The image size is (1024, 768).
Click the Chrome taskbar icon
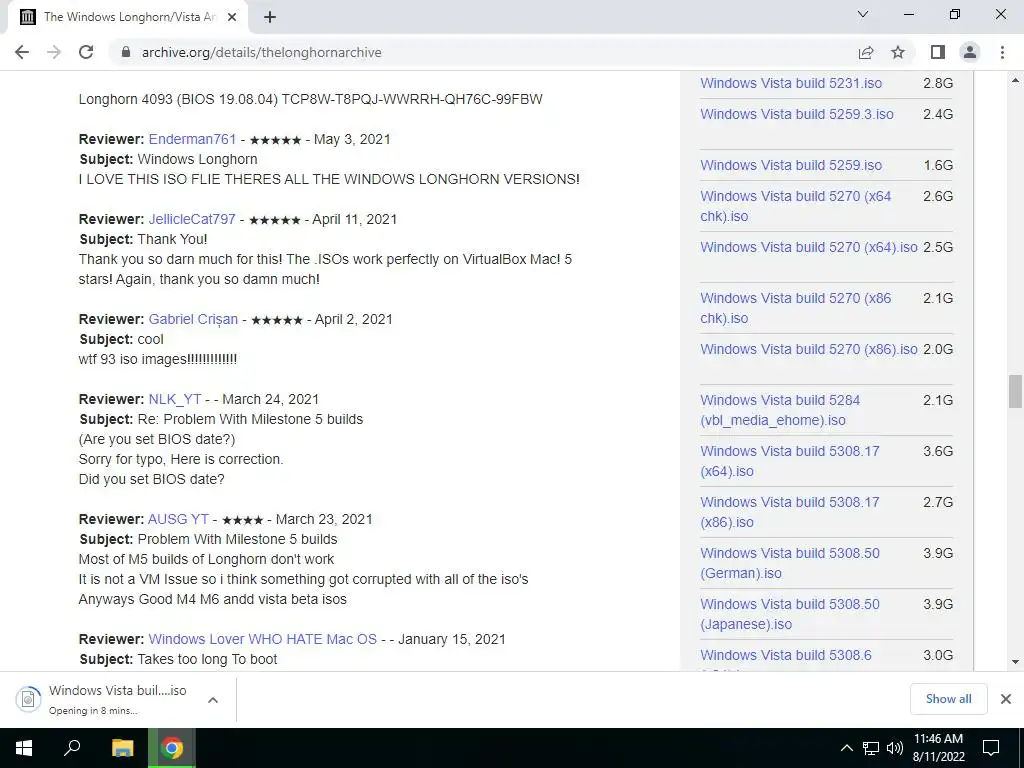click(172, 748)
